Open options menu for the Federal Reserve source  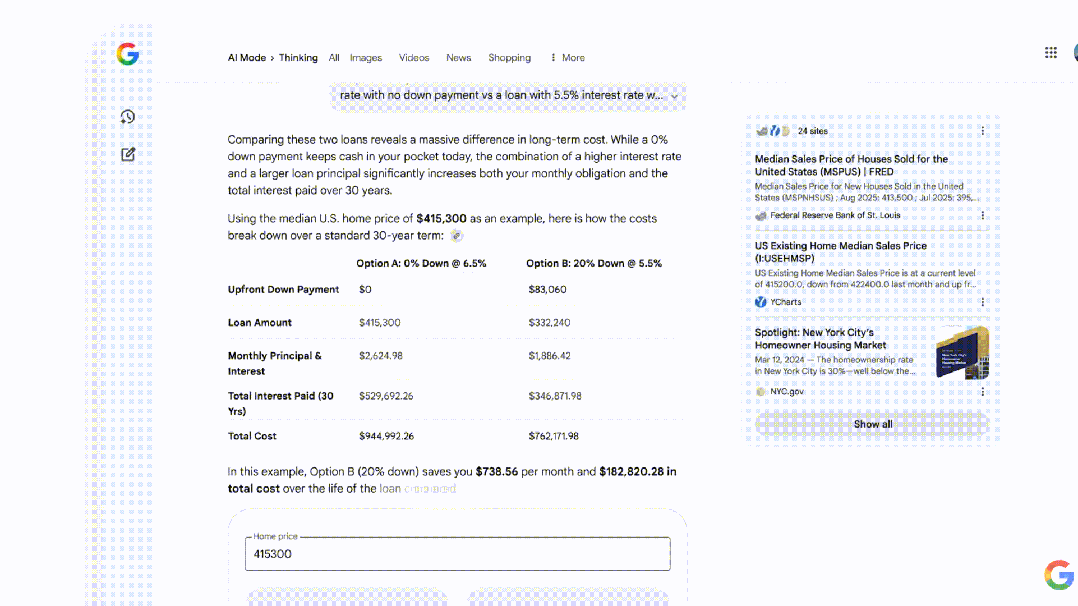982,215
